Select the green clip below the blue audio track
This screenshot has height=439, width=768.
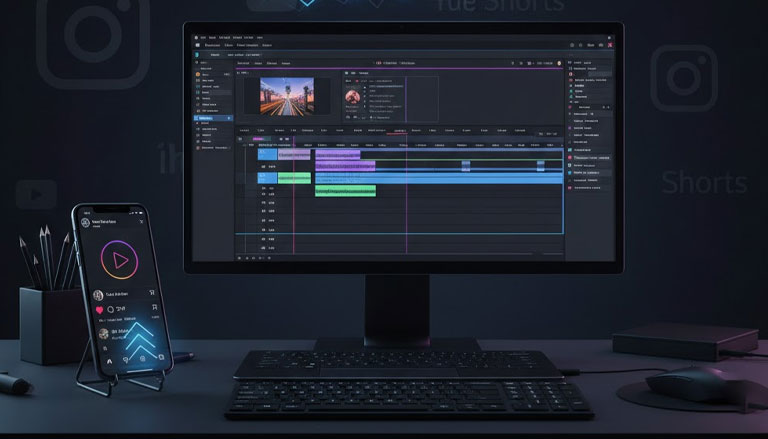click(x=345, y=190)
